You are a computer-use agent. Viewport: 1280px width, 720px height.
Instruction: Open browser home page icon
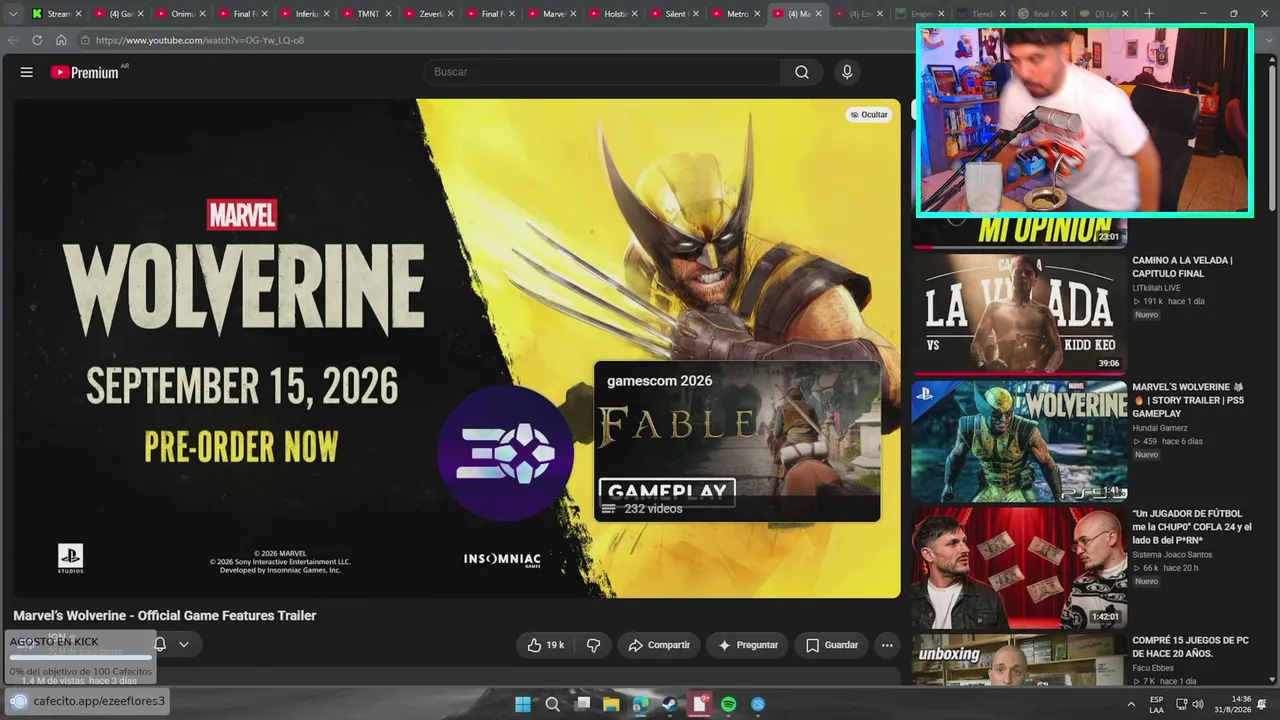coord(61,40)
